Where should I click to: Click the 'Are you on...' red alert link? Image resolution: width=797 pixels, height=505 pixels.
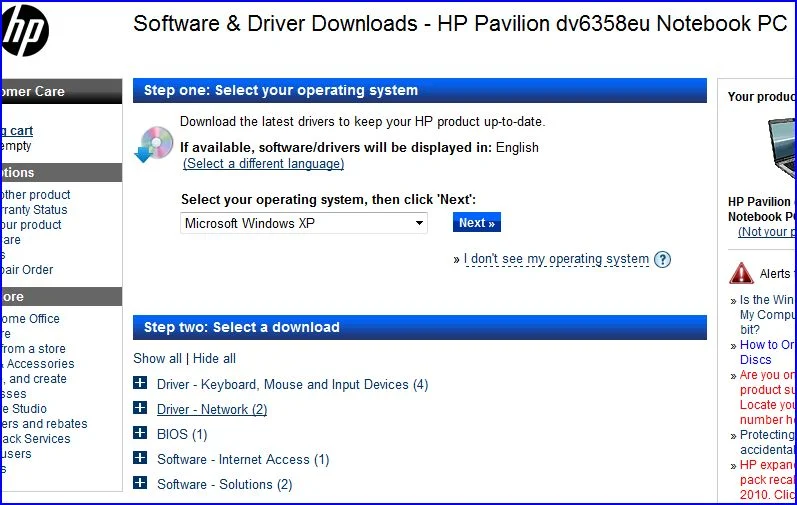767,397
